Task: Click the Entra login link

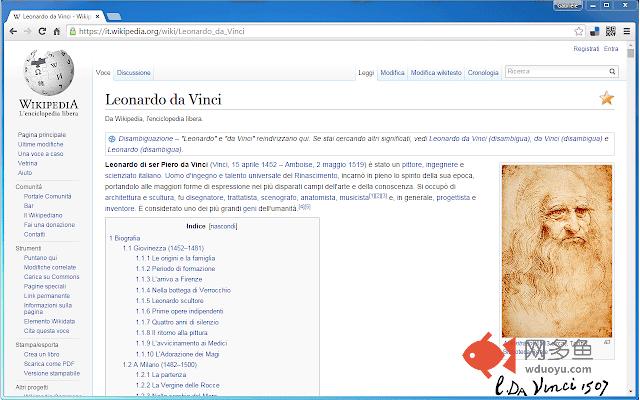Action: tap(611, 49)
